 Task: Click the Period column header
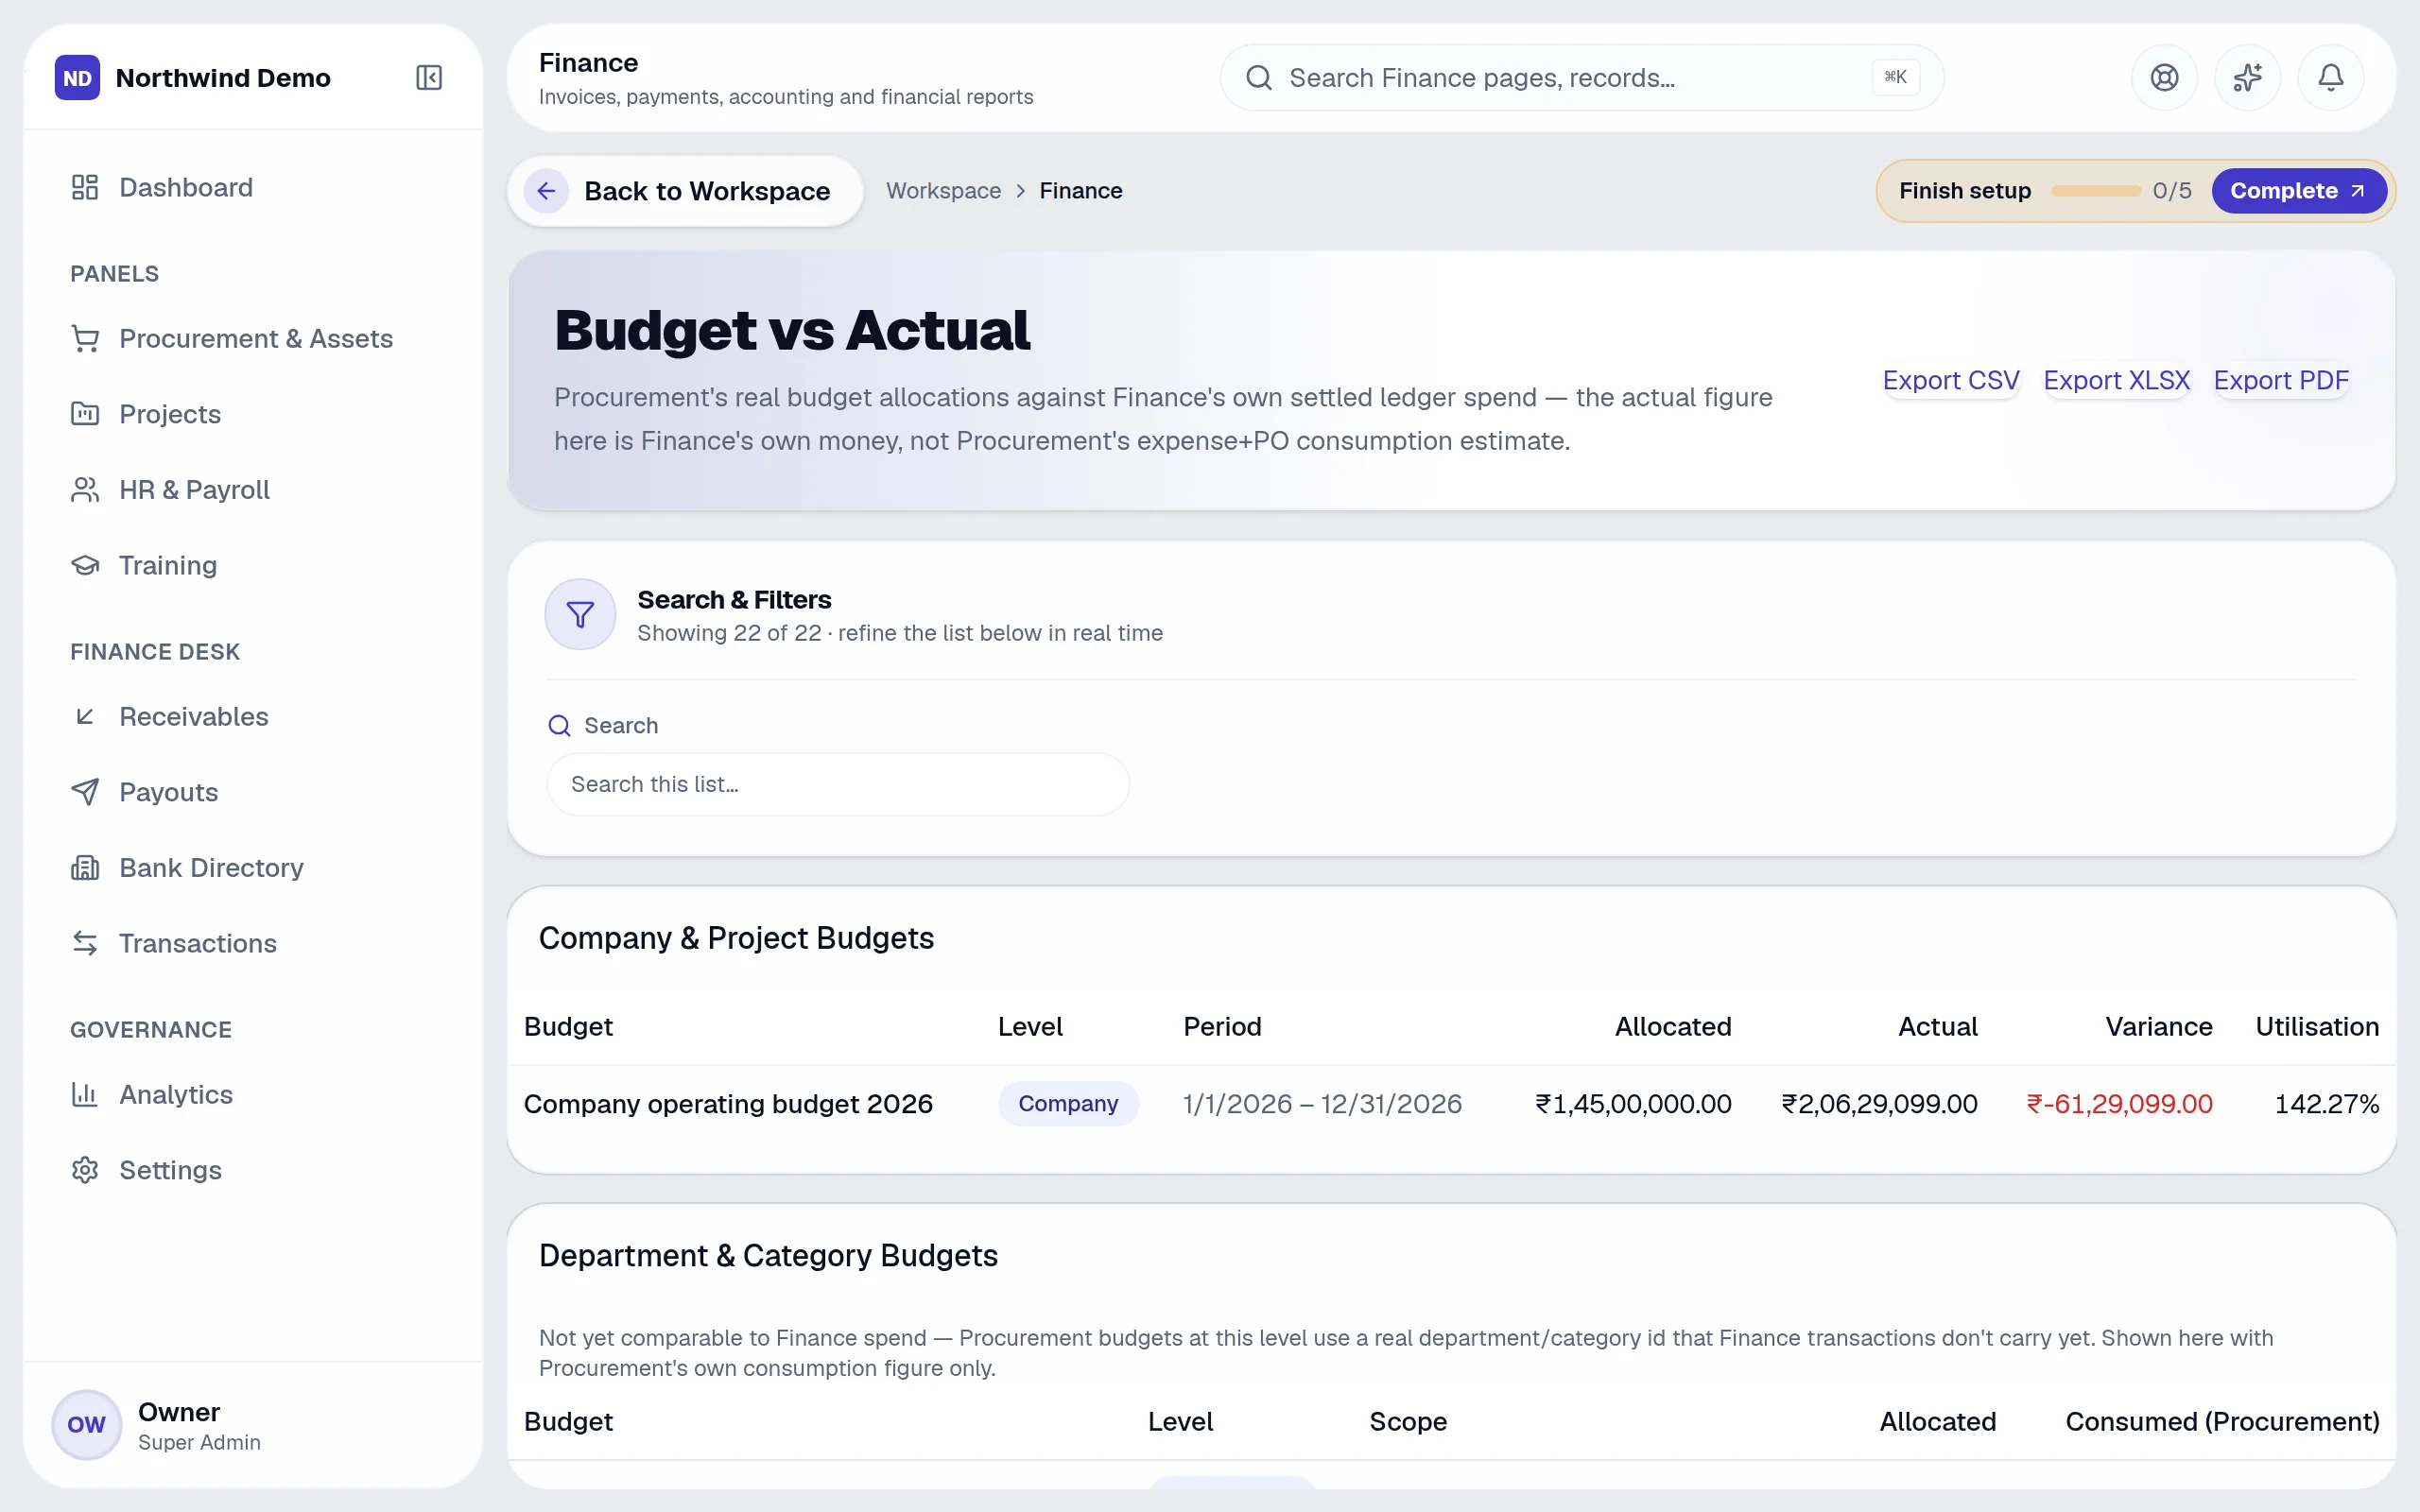coord(1222,1026)
